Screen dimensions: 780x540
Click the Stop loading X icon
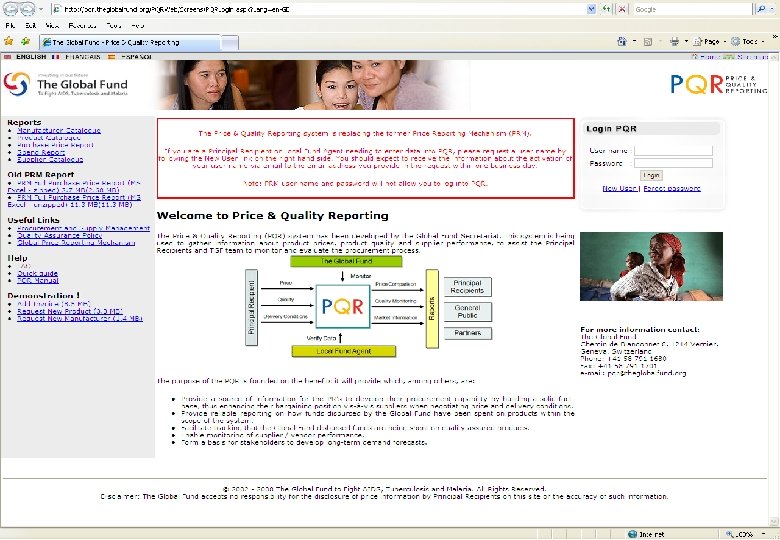[x=622, y=9]
